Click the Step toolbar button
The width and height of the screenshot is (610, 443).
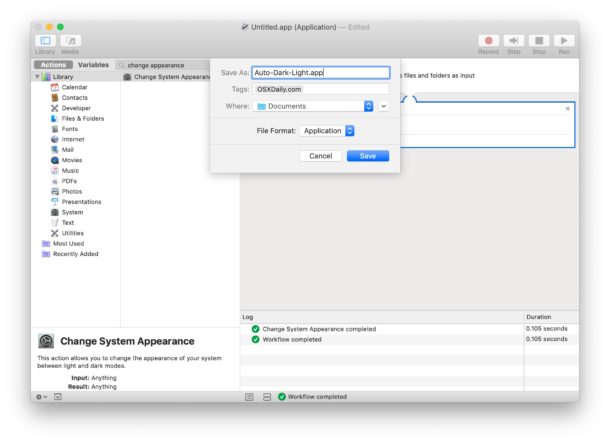[x=514, y=40]
